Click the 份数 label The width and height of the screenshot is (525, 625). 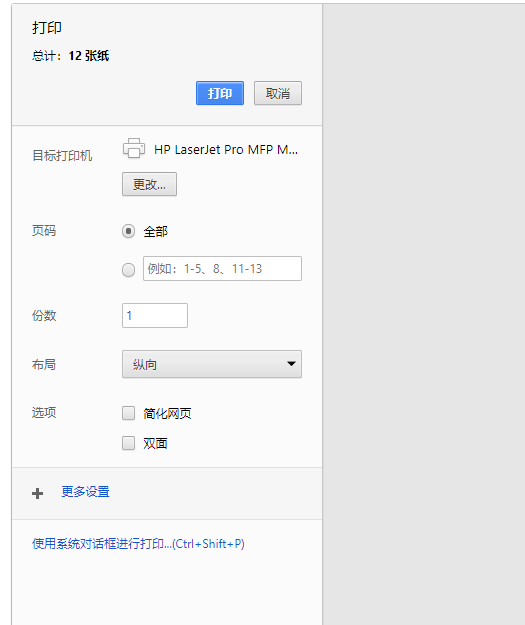tap(44, 316)
